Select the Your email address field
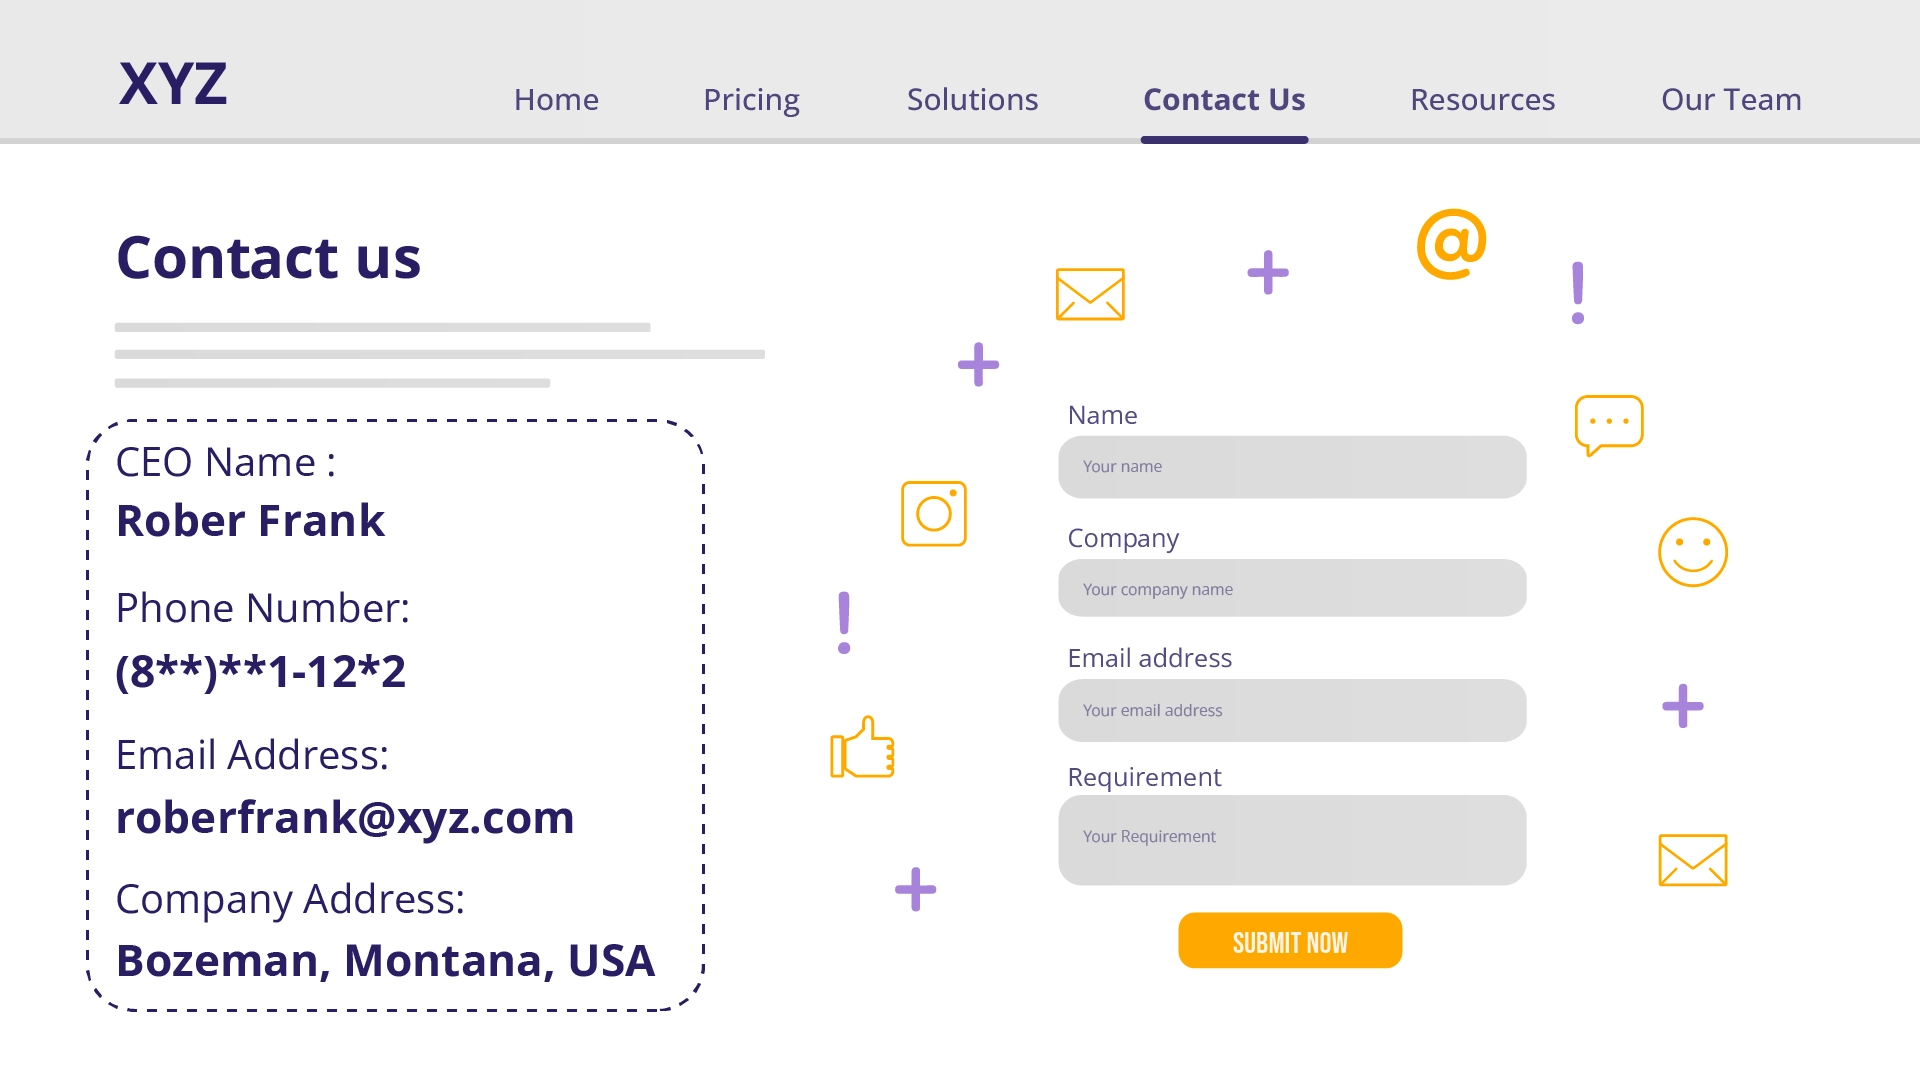Viewport: 1920px width, 1080px height. 1292,711
